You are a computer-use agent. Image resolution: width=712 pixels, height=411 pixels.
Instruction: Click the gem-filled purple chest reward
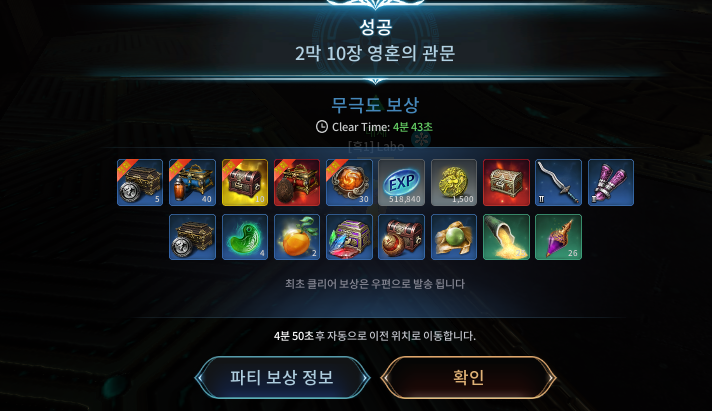[x=349, y=237]
